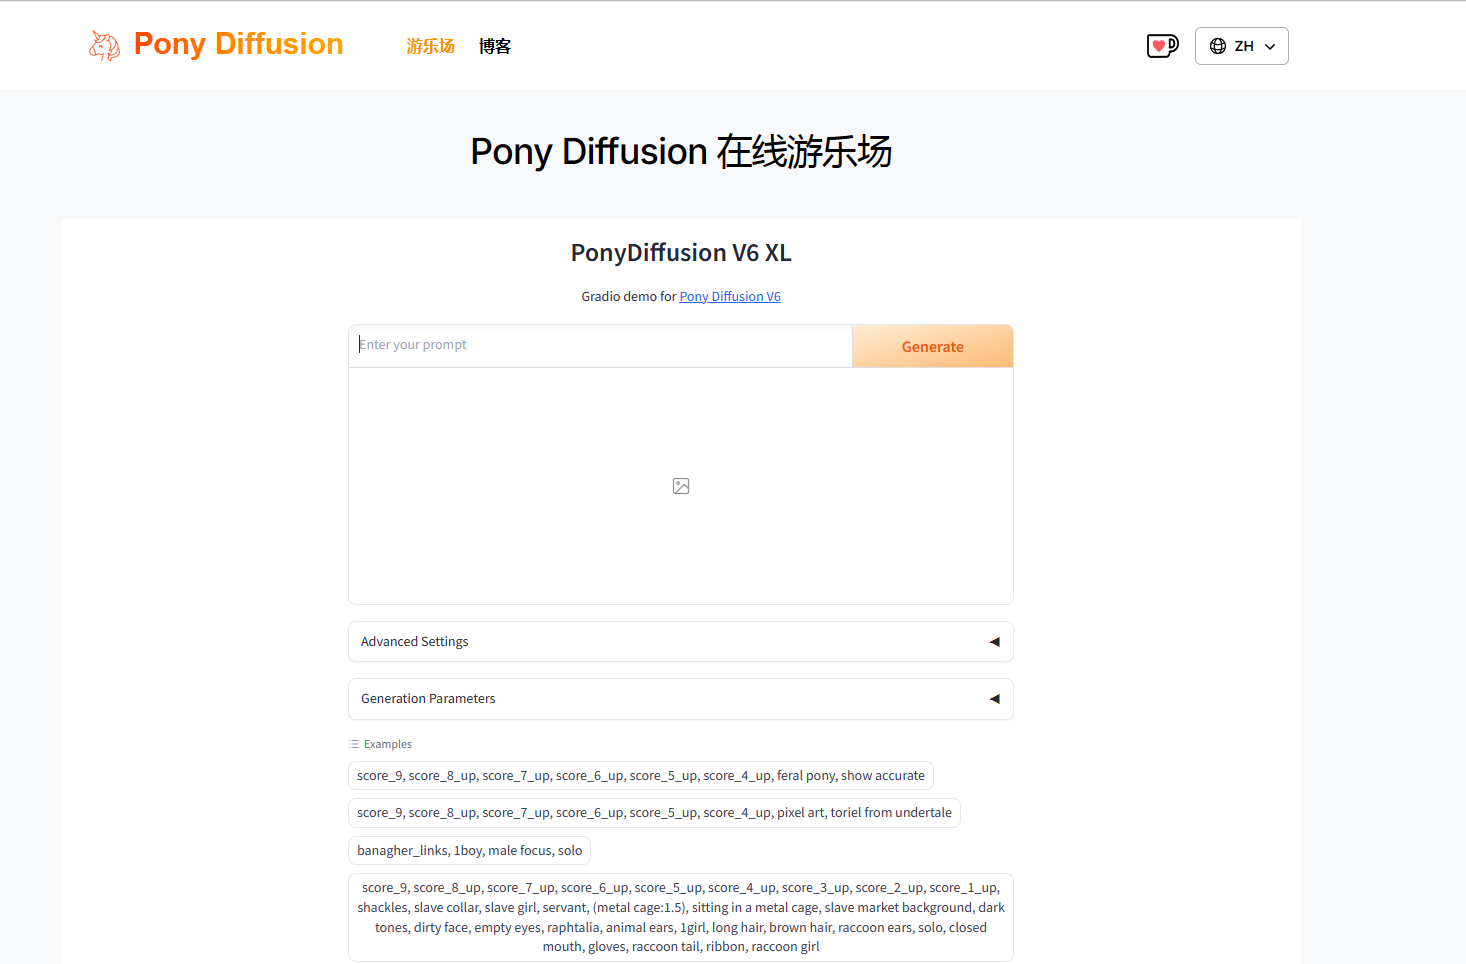Click the Advanced Settings arrow indicator
The height and width of the screenshot is (964, 1466).
click(994, 642)
